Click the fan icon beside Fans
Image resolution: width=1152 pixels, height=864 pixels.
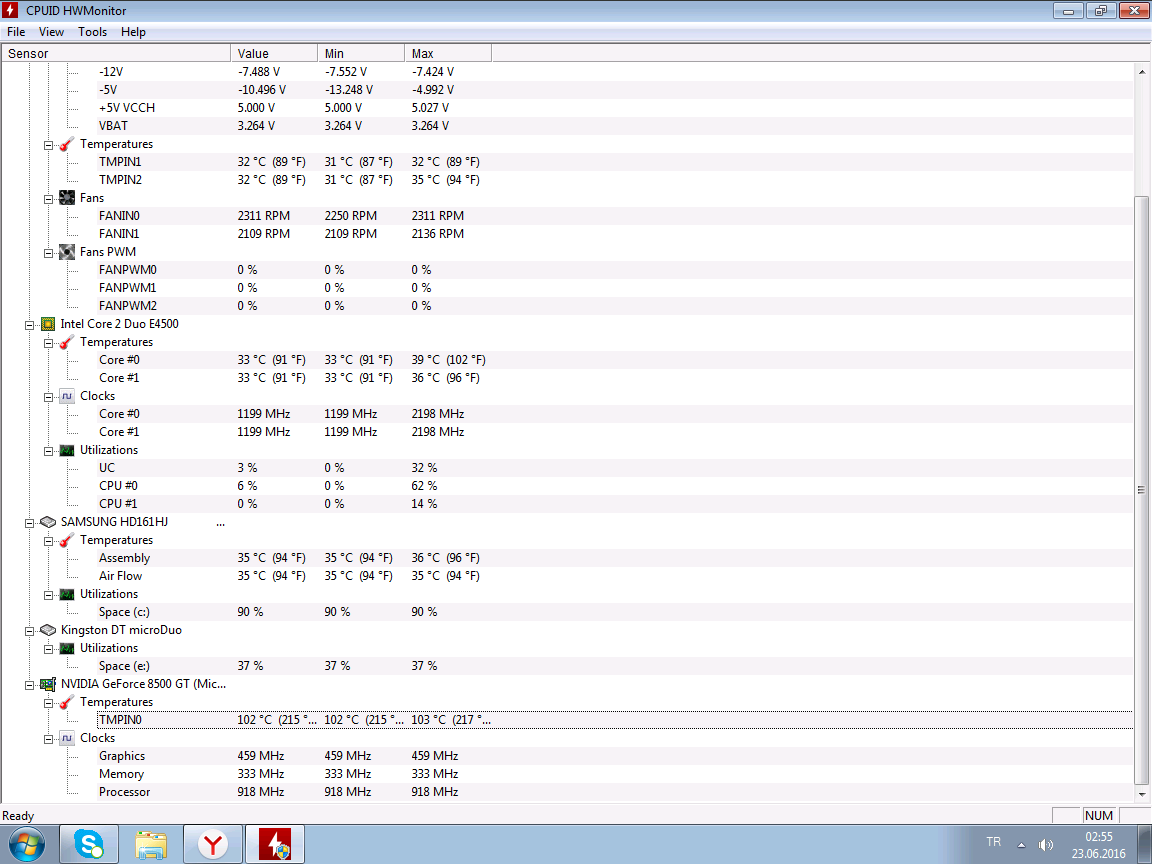67,198
